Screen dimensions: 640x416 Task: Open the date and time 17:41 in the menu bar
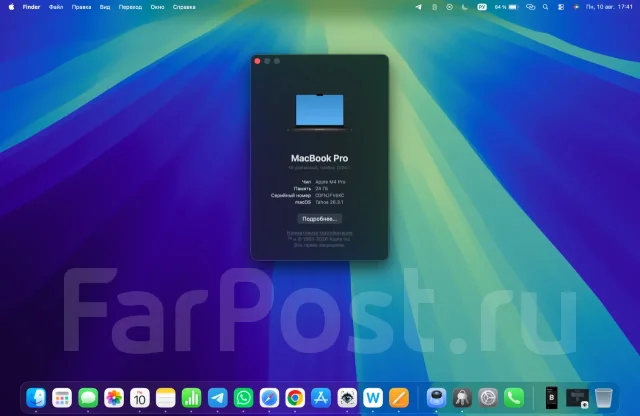pyautogui.click(x=609, y=7)
